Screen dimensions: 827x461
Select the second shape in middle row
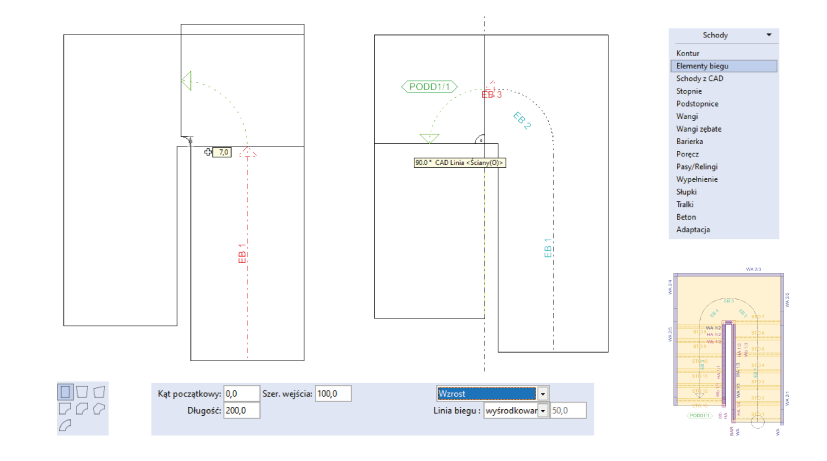tap(83, 408)
